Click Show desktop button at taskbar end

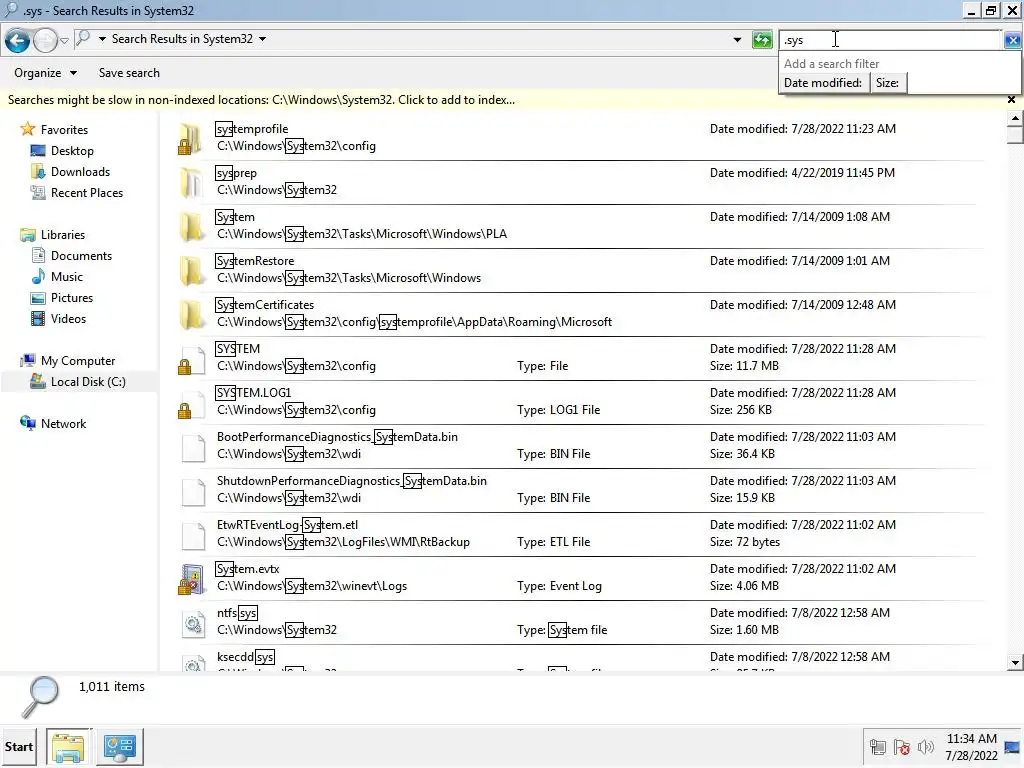1013,747
